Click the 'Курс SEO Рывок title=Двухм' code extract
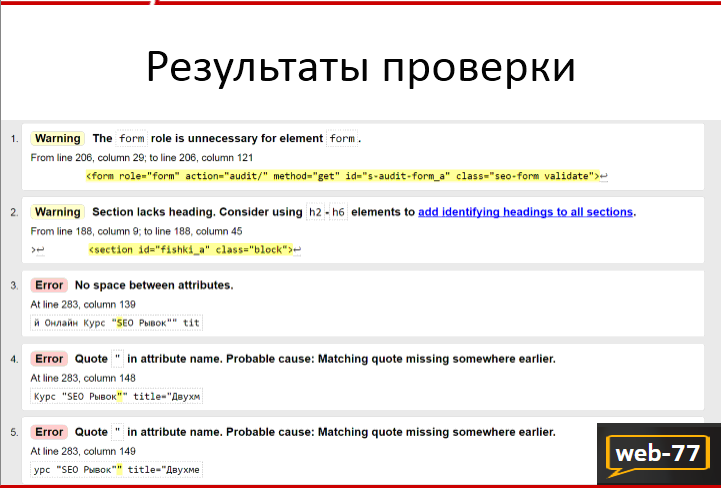The image size is (721, 488). click(x=116, y=396)
